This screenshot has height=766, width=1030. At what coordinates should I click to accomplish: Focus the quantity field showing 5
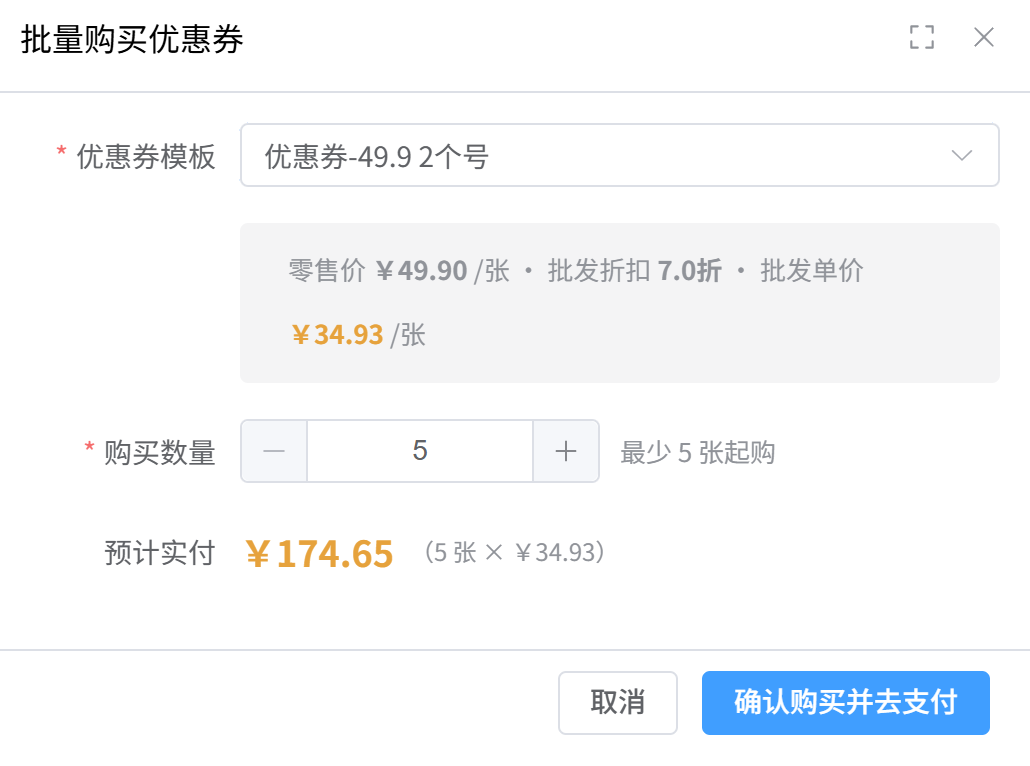[x=420, y=451]
